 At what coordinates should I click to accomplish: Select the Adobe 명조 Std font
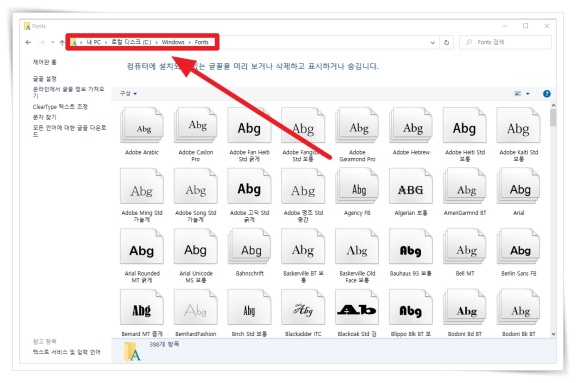coord(303,186)
